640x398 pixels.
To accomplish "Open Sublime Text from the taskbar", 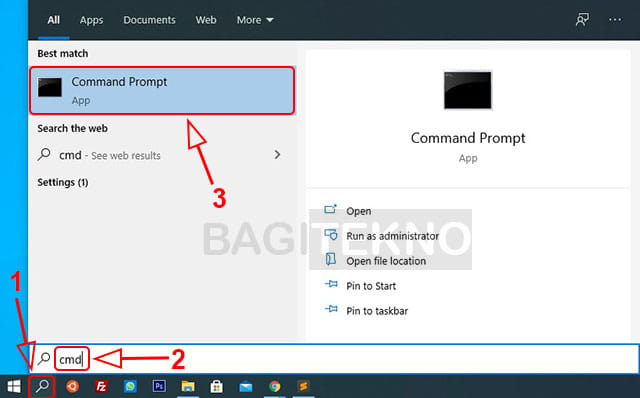I will click(303, 386).
